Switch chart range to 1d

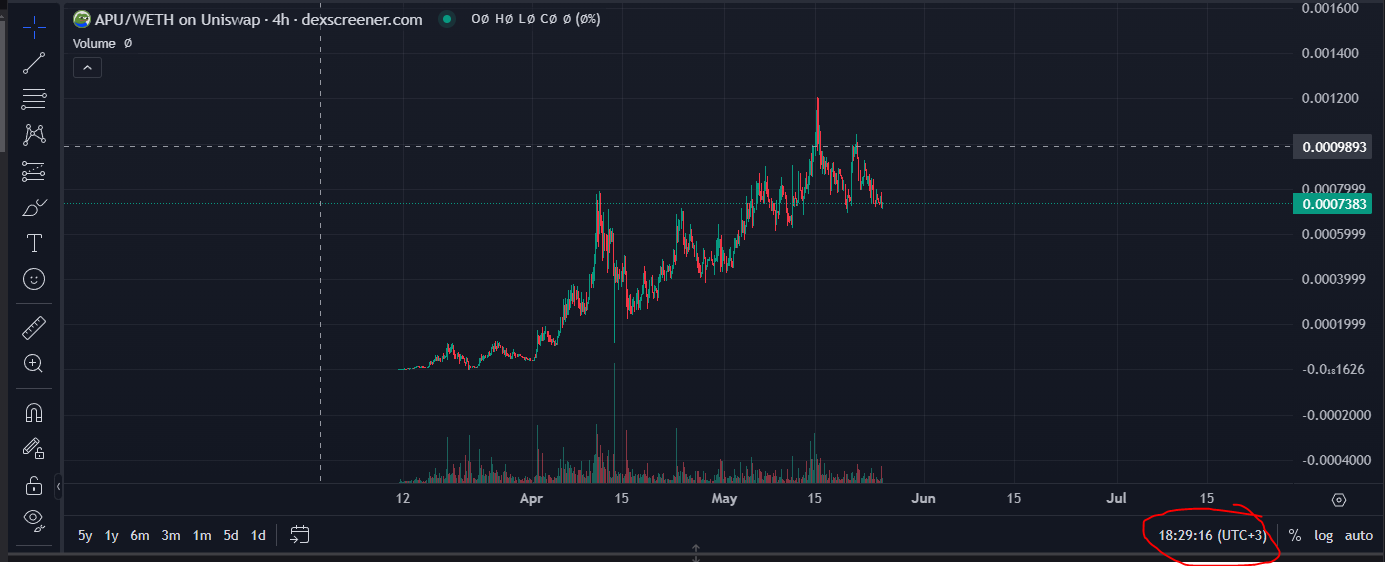pyautogui.click(x=258, y=535)
